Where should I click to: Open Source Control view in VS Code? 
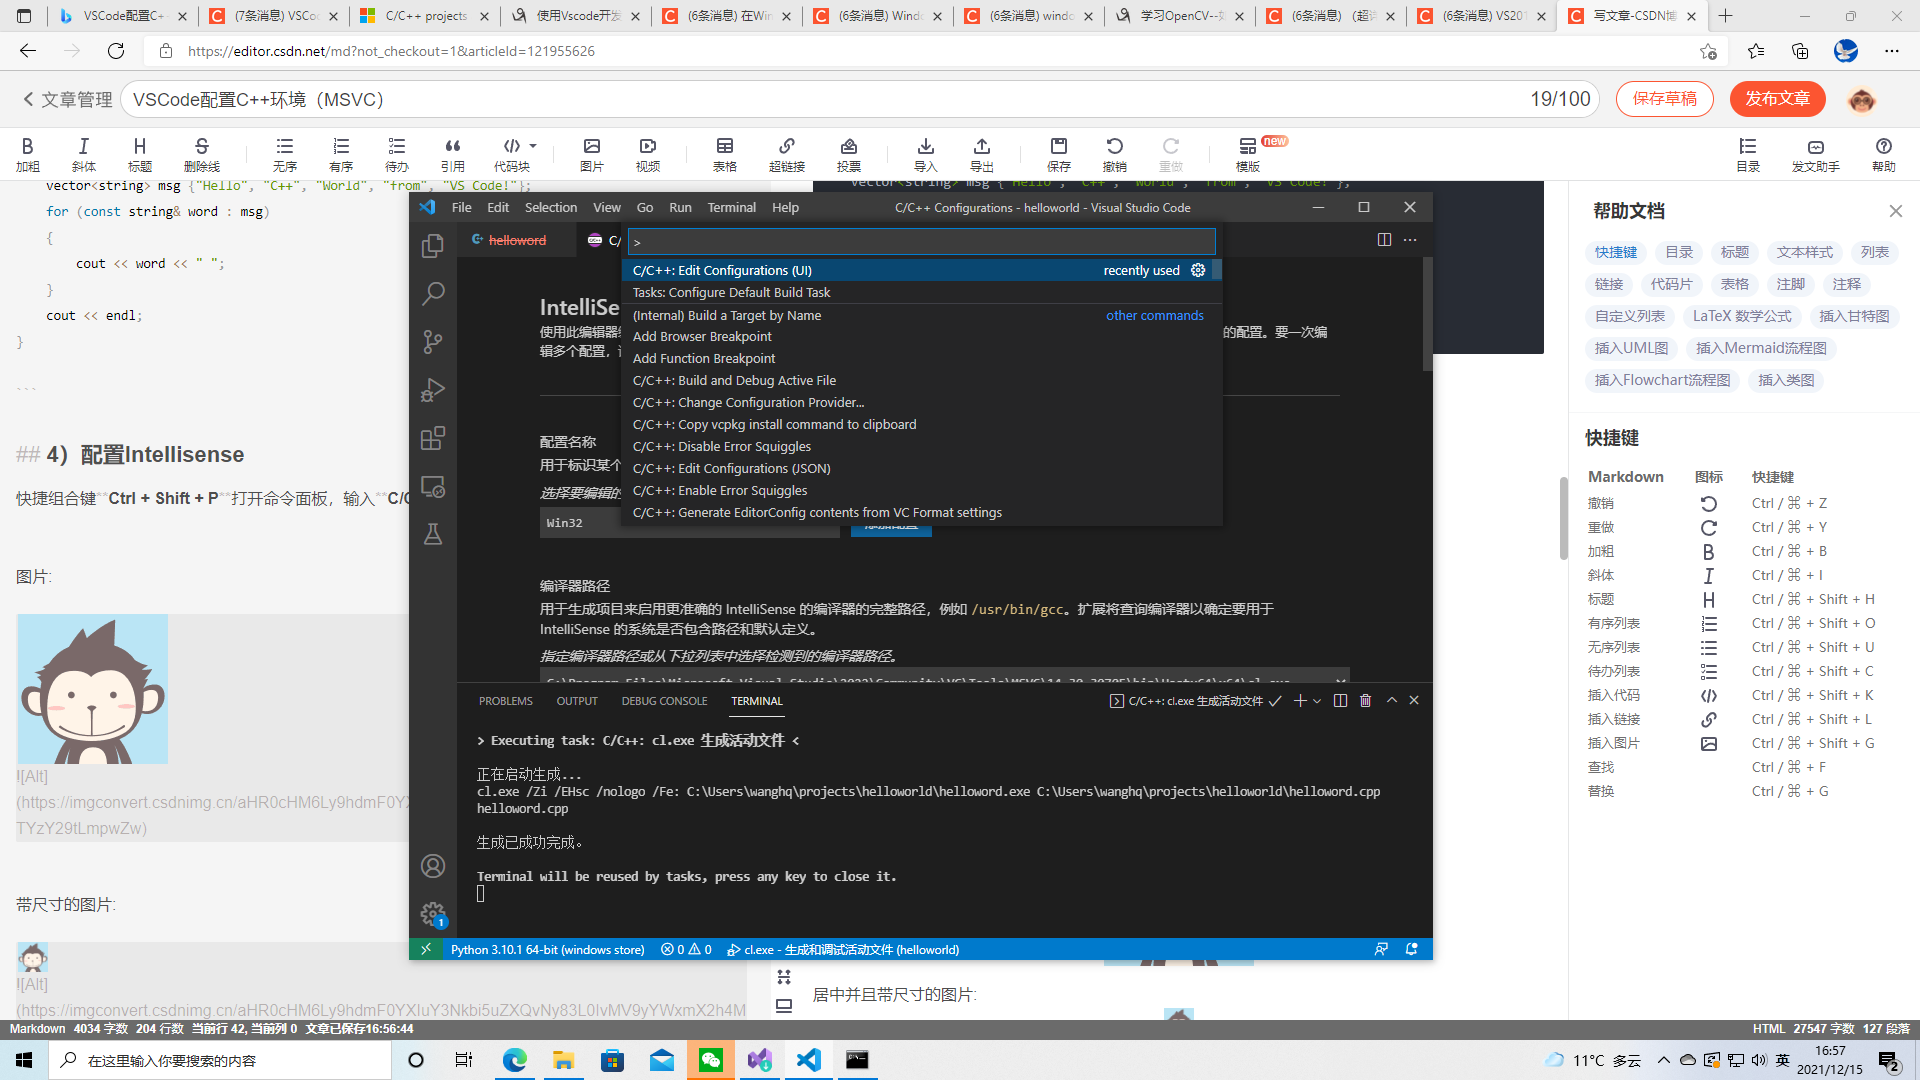coord(432,342)
